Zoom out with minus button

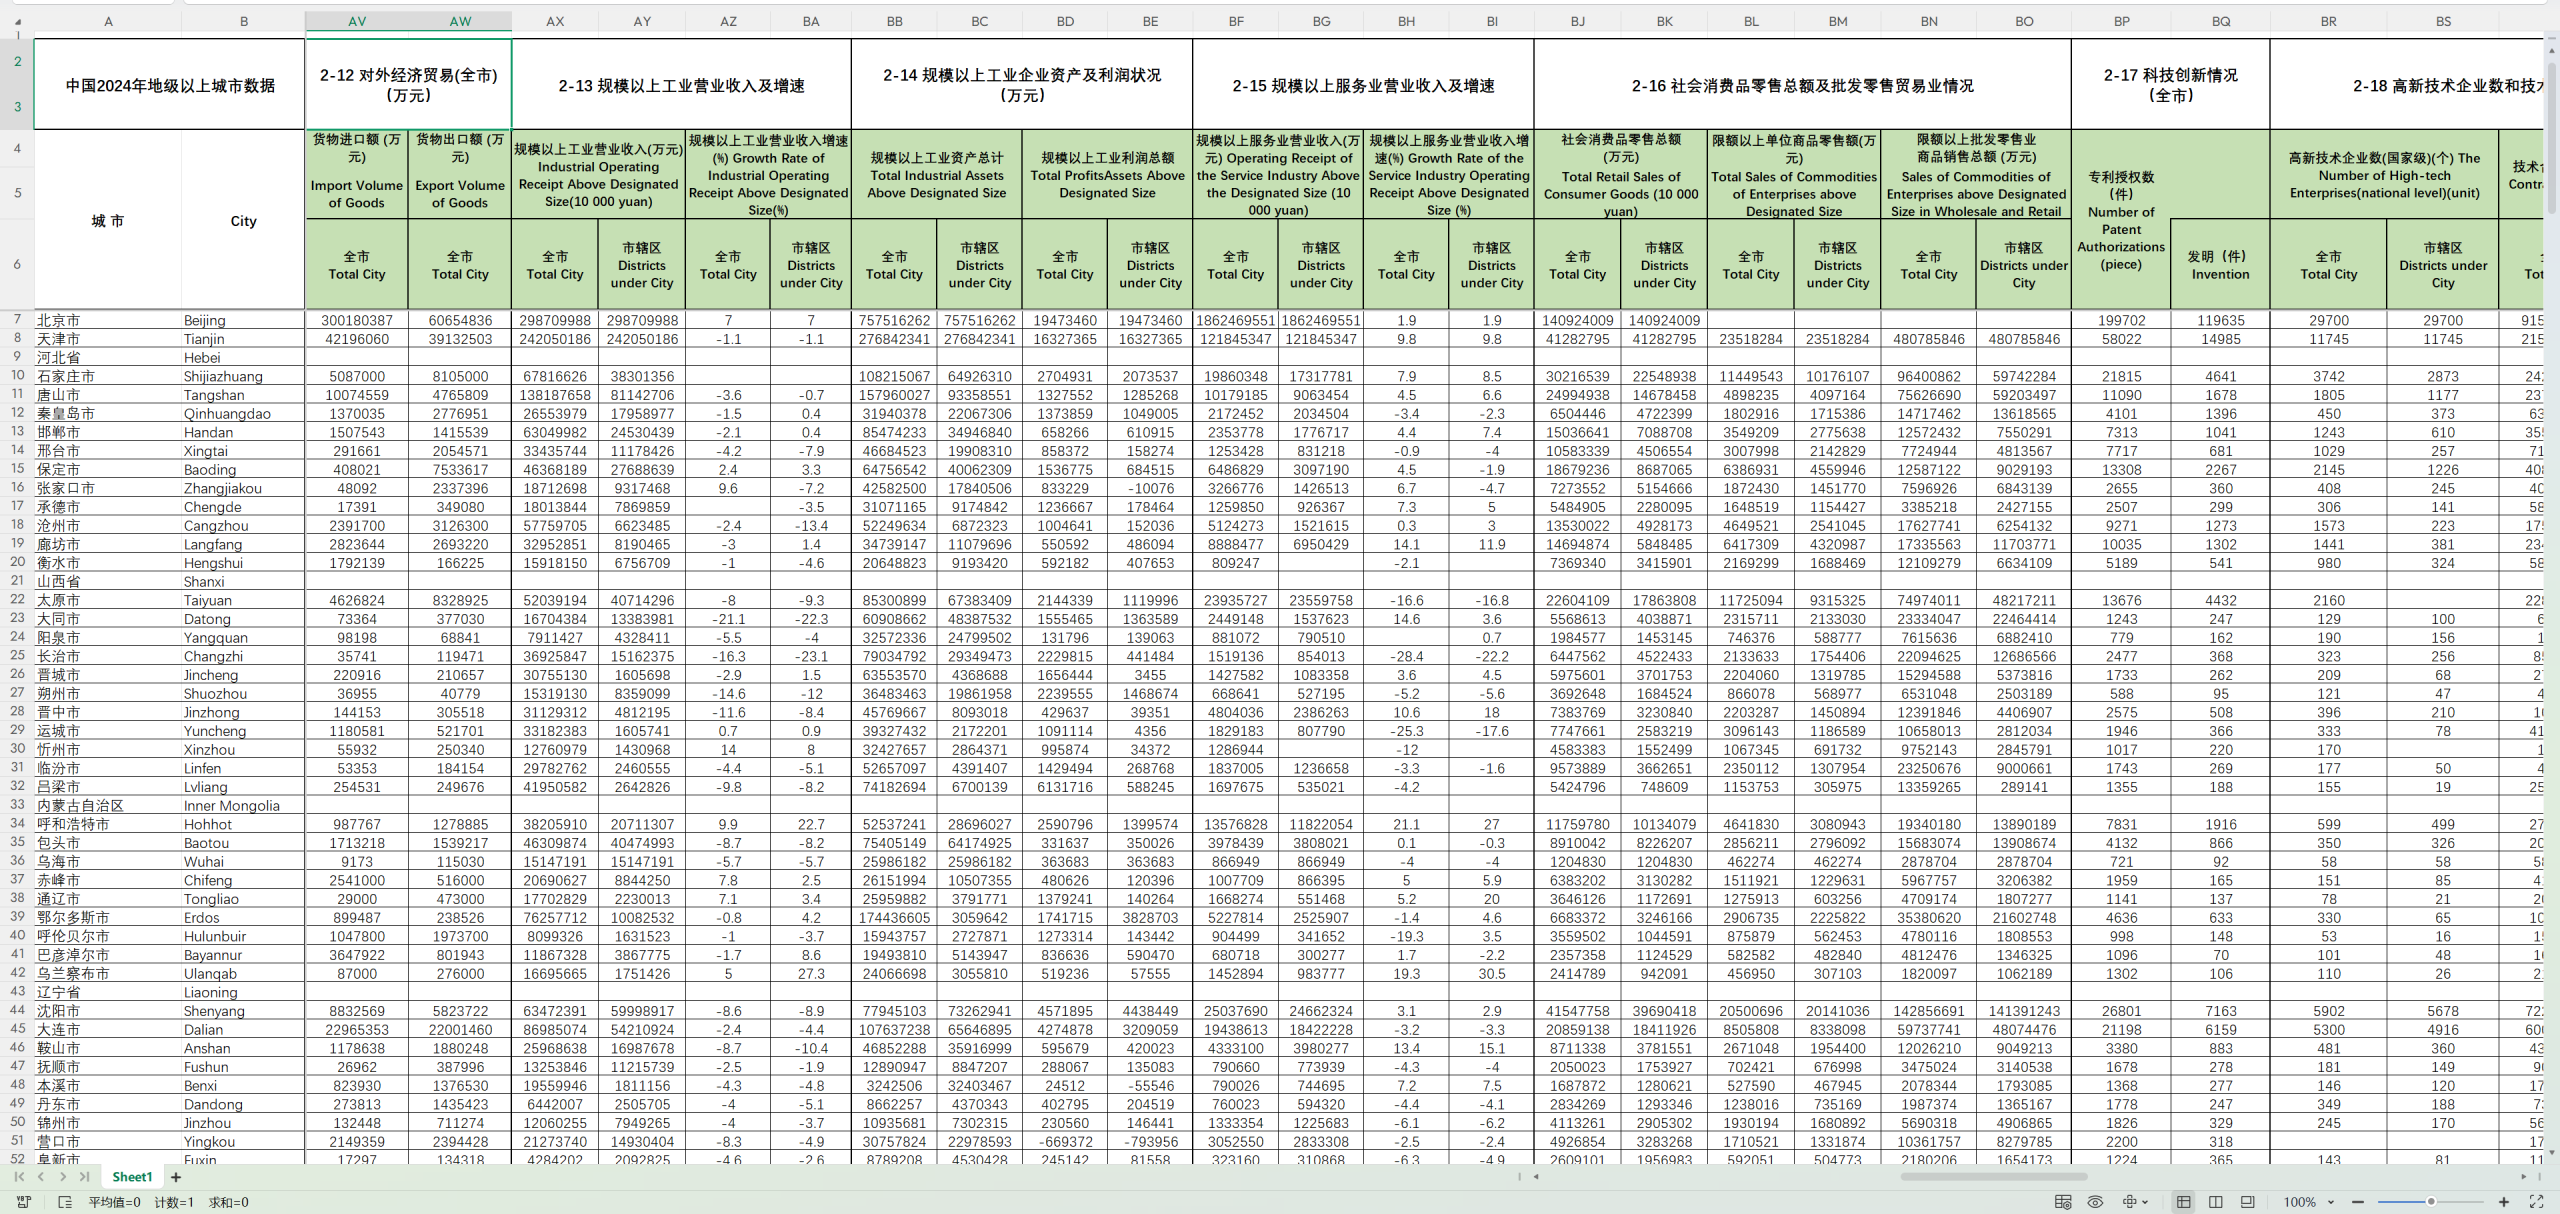[x=2358, y=1202]
